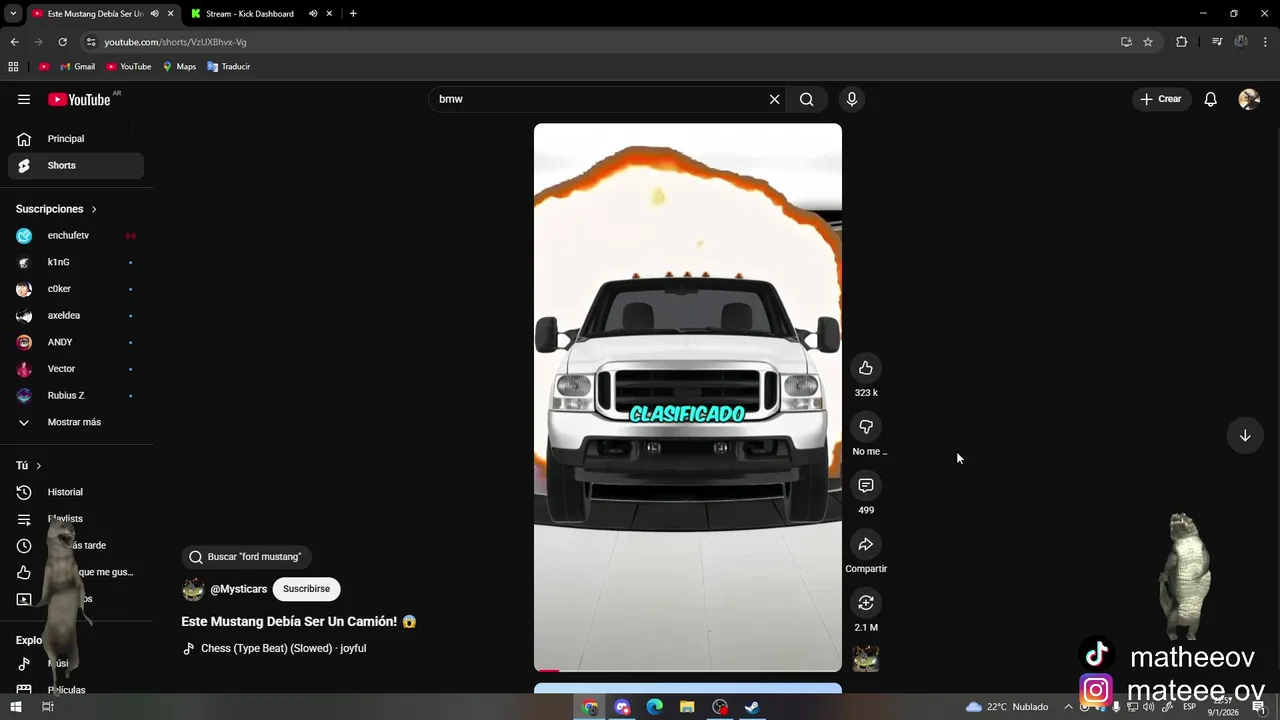
Task: Open the tab search dropdown
Action: (13, 14)
